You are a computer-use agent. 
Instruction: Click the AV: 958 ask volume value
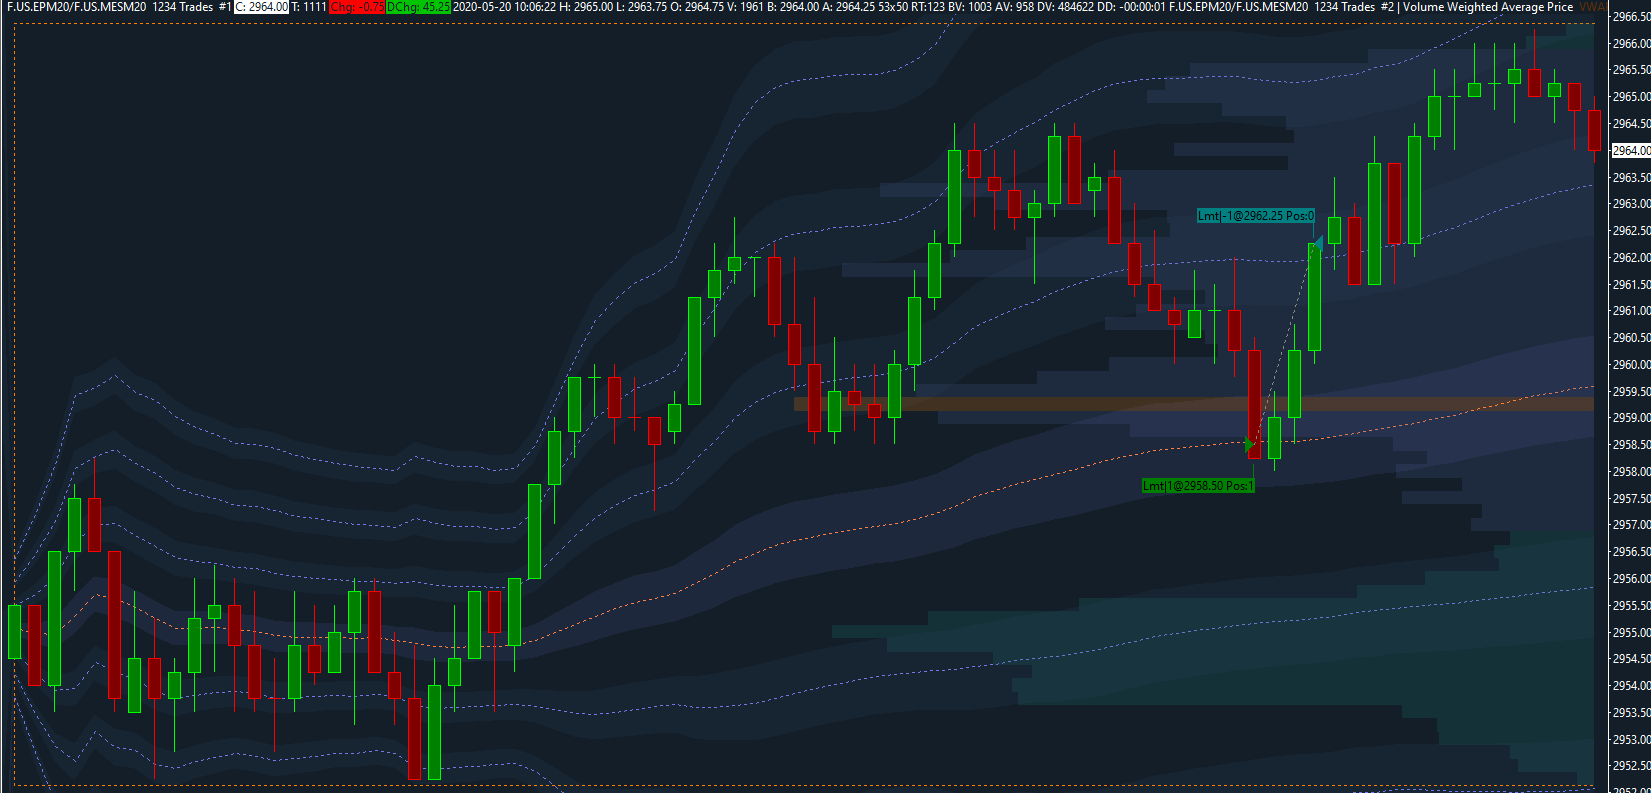click(x=1014, y=7)
